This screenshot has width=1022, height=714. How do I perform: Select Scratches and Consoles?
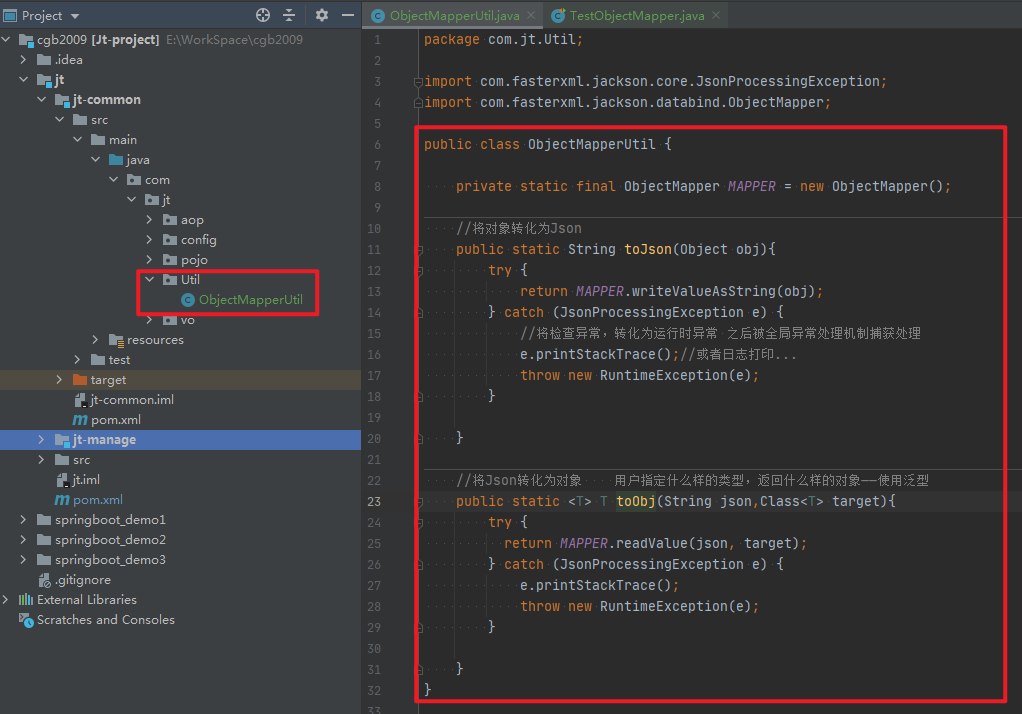pos(106,619)
